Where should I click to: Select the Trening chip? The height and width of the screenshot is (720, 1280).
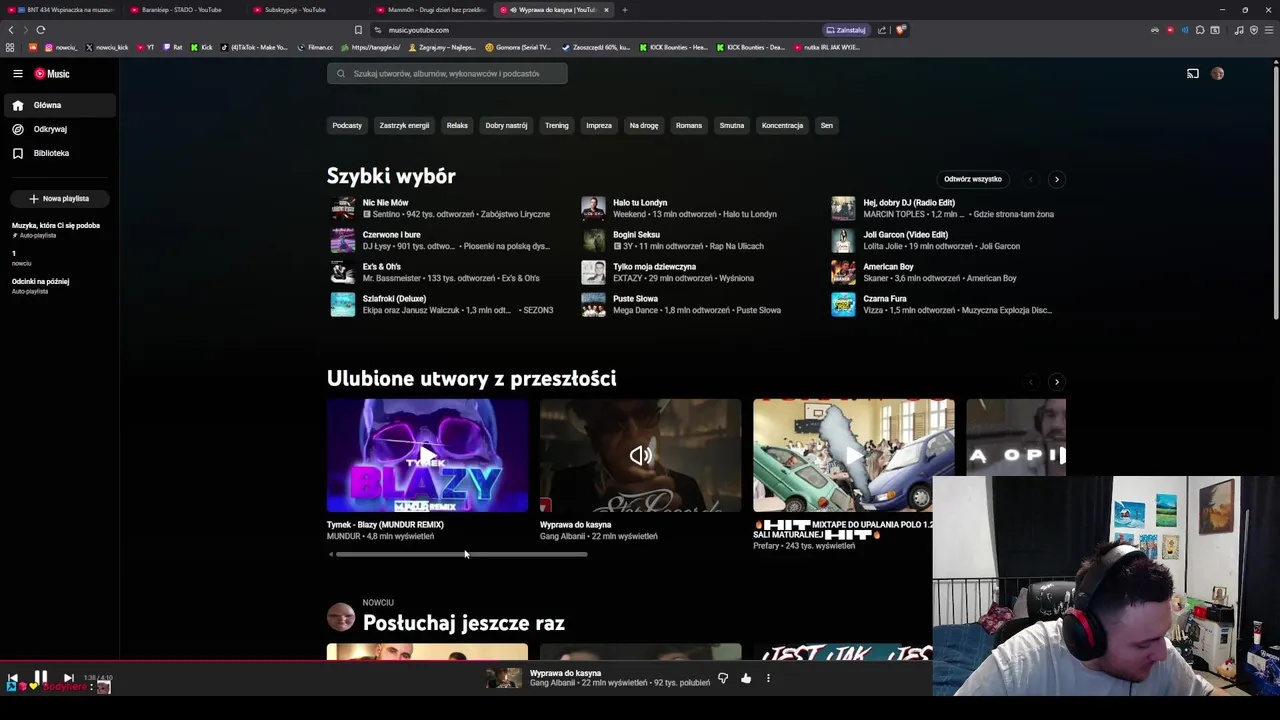(557, 126)
